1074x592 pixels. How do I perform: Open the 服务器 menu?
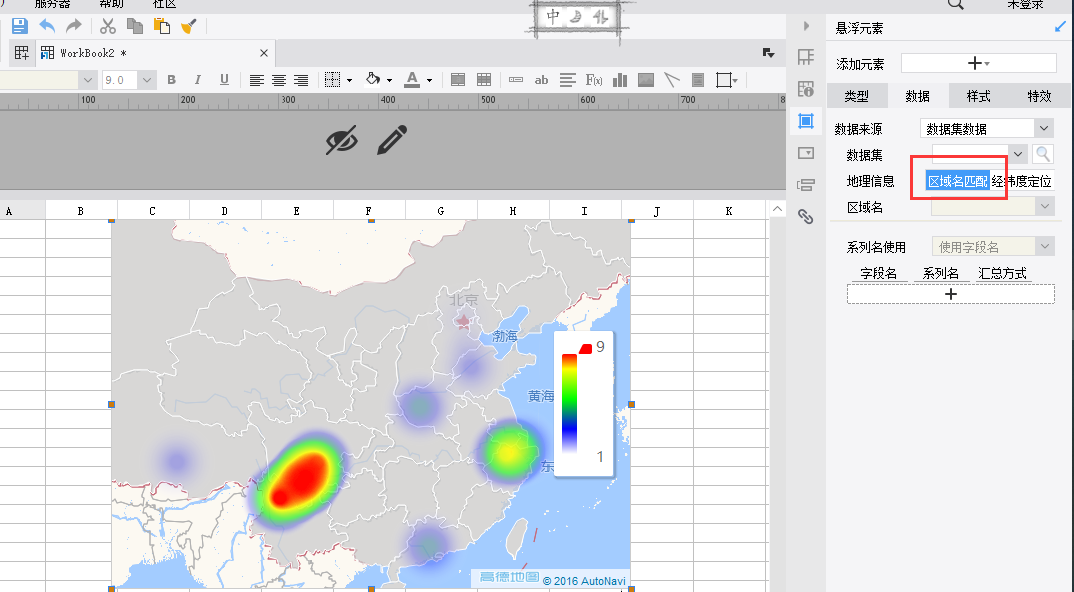[53, 3]
